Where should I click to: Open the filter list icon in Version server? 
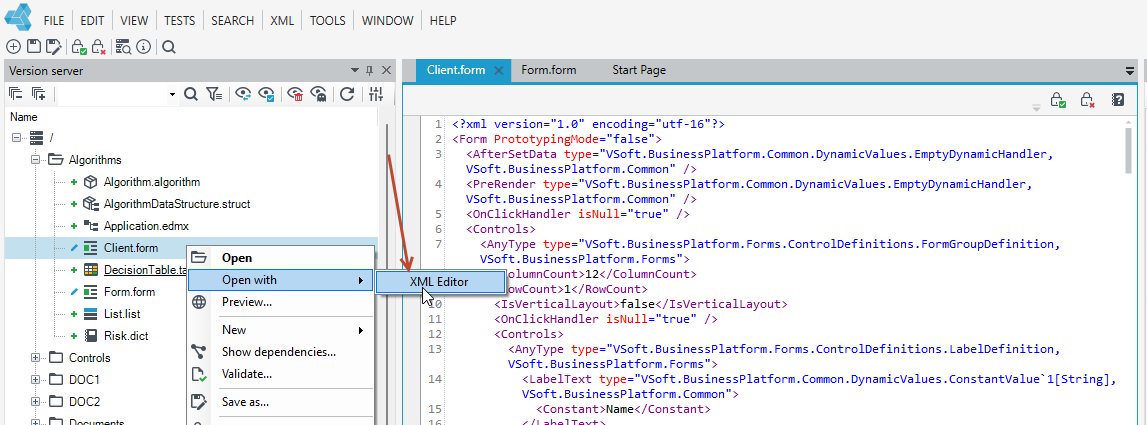tap(214, 94)
